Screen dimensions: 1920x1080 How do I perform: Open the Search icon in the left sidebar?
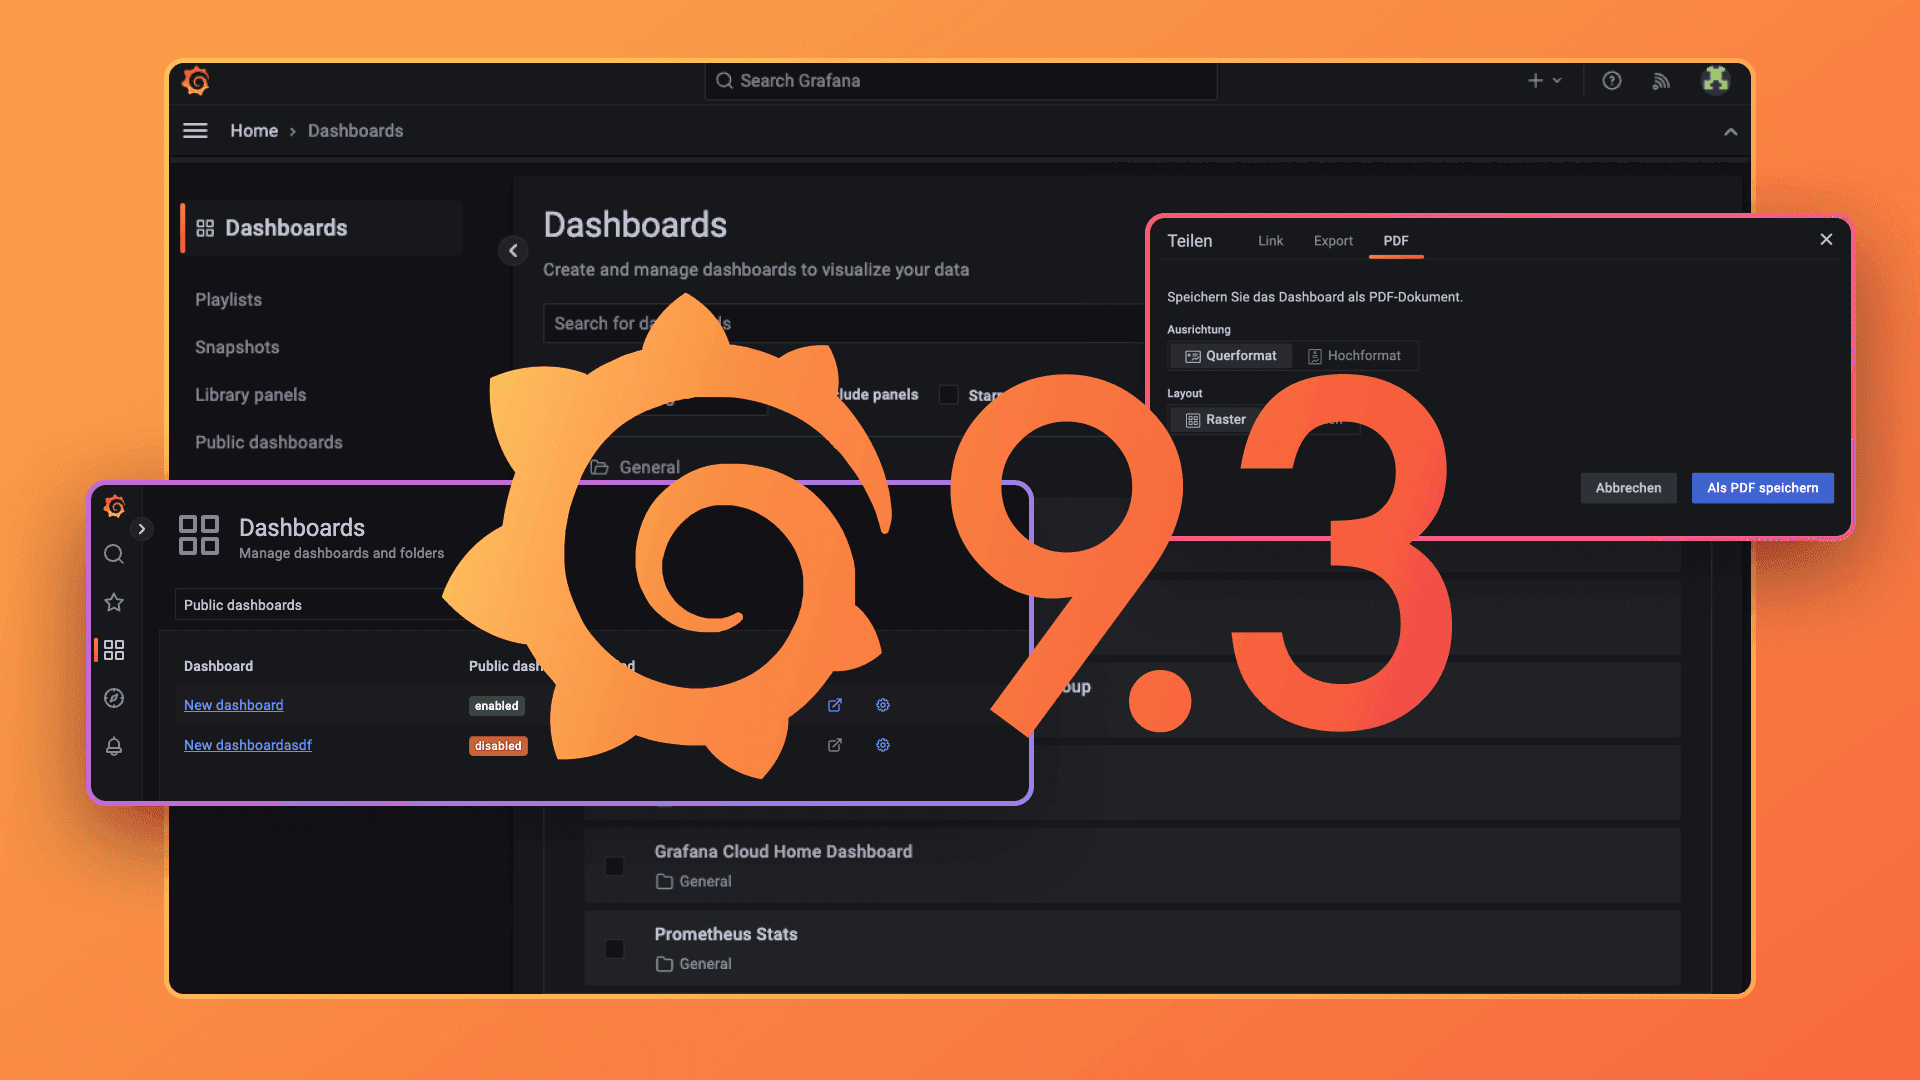(114, 554)
